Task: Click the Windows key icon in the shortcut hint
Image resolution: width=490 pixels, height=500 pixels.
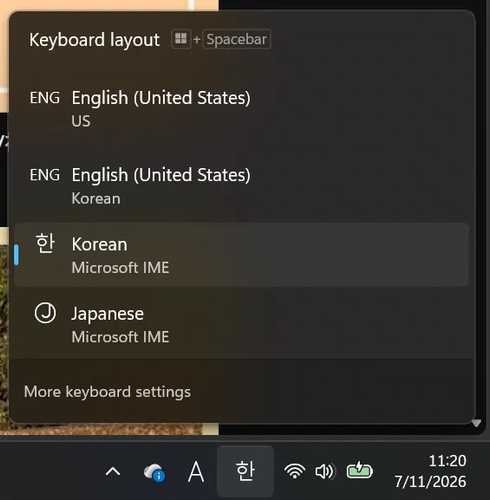Action: coord(181,39)
